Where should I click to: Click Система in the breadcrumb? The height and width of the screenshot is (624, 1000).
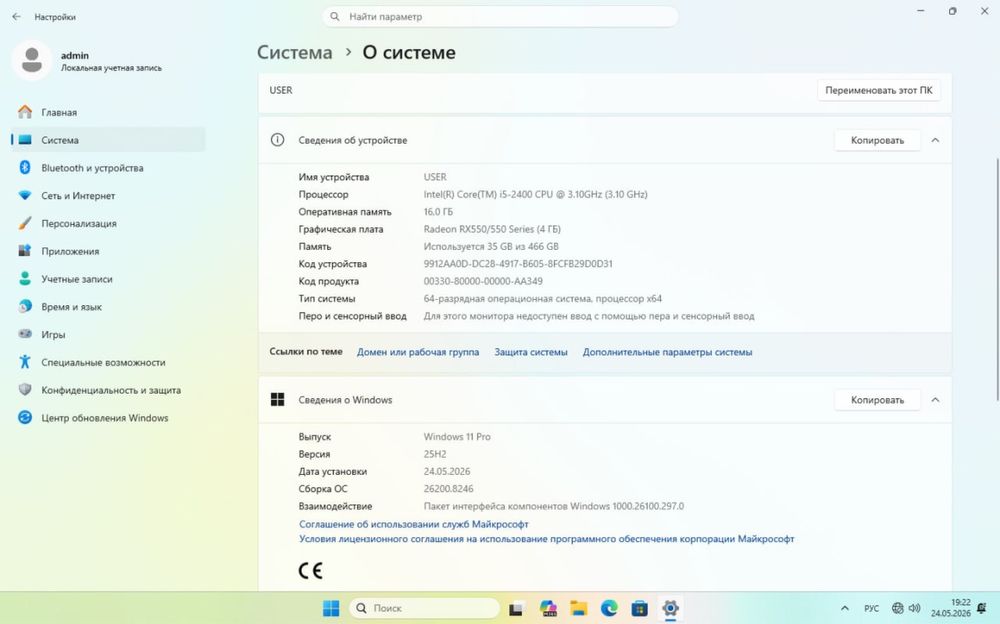point(295,52)
